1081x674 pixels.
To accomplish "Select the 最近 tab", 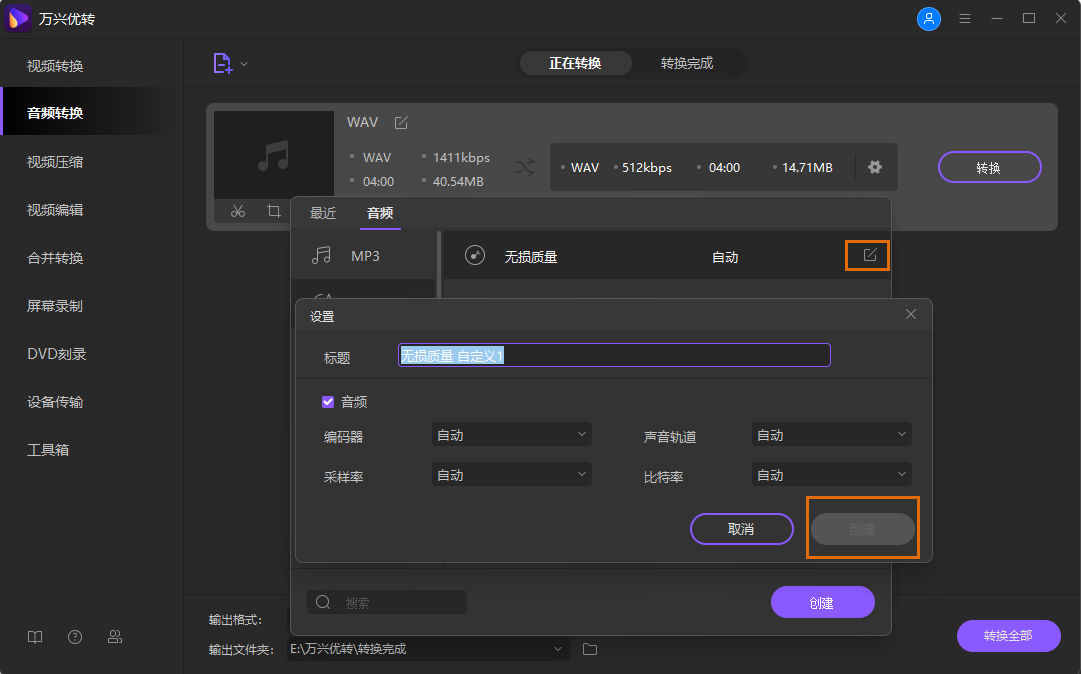I will tap(323, 213).
